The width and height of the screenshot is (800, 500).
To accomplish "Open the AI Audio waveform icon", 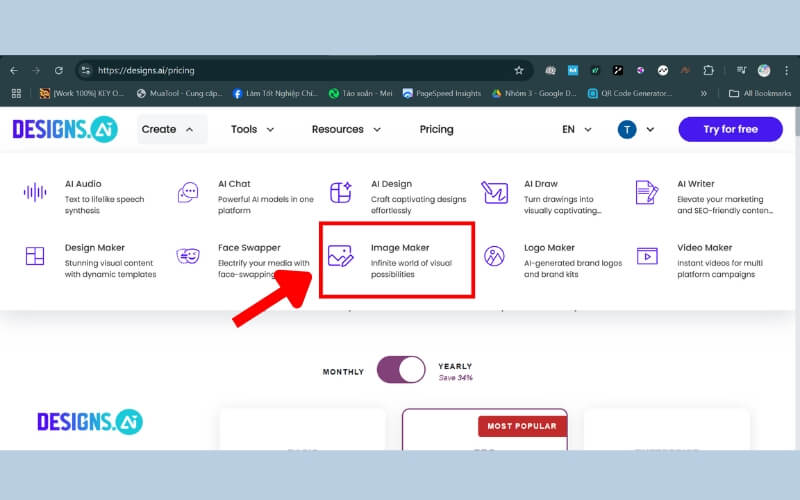I will 35,192.
